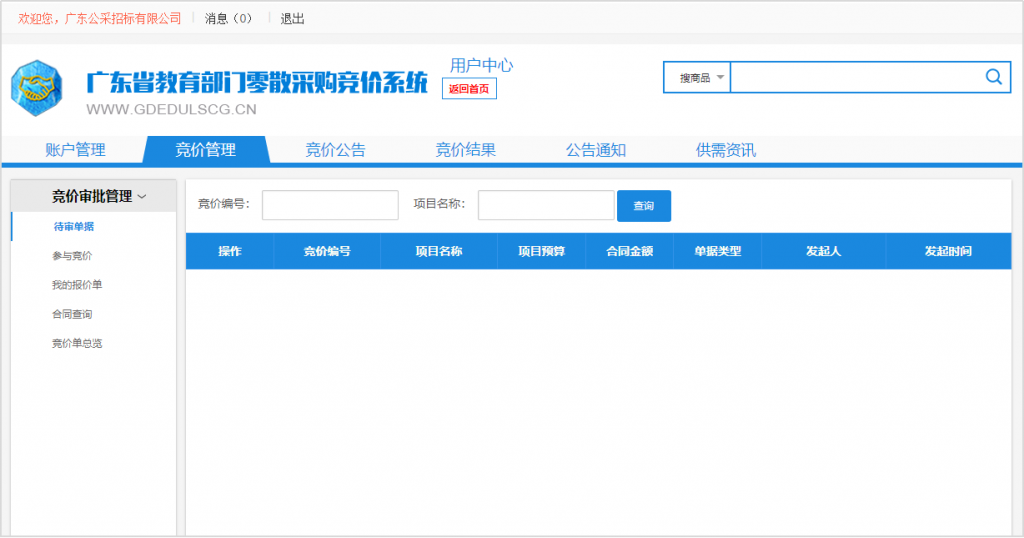The width and height of the screenshot is (1024, 538).
Task: Open 我的报价单 in the sidebar
Action: pyautogui.click(x=77, y=285)
